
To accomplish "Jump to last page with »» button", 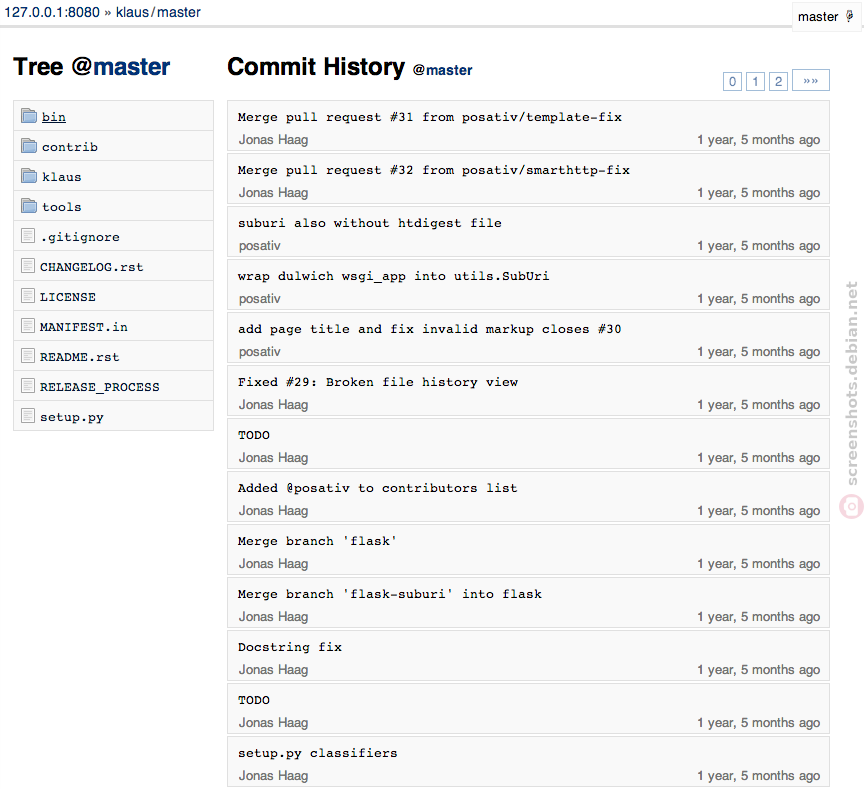I will coord(811,80).
